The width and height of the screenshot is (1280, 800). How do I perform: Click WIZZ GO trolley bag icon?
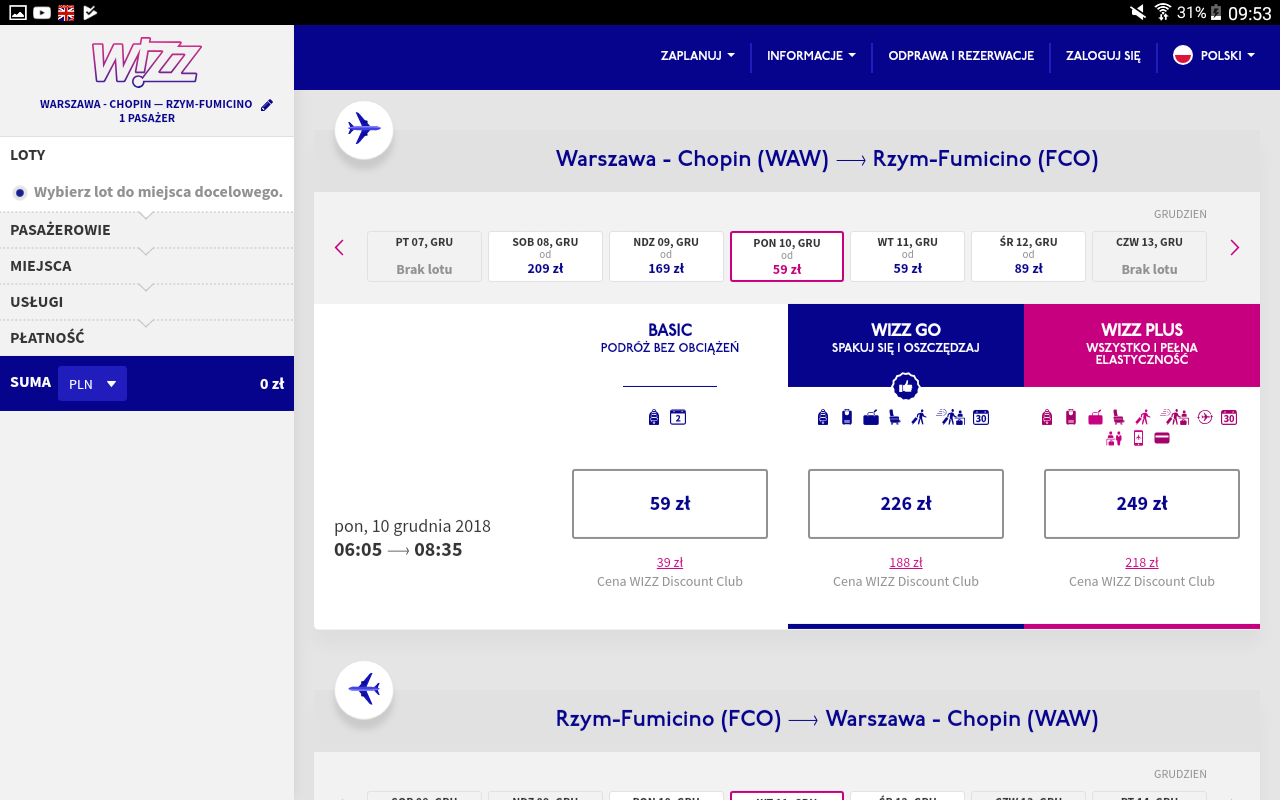[x=847, y=417]
